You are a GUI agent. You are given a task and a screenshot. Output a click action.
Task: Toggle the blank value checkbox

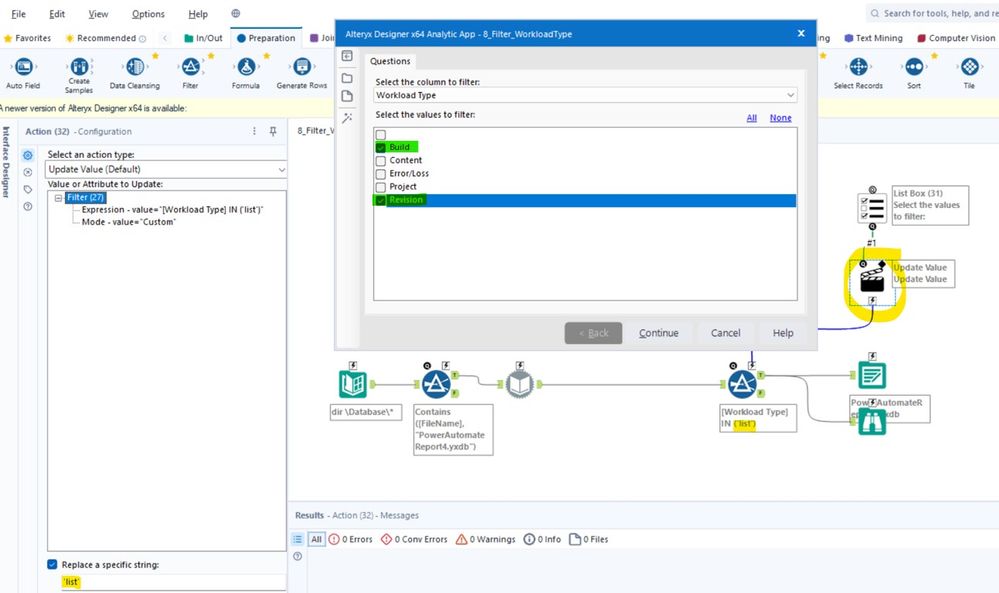(381, 135)
